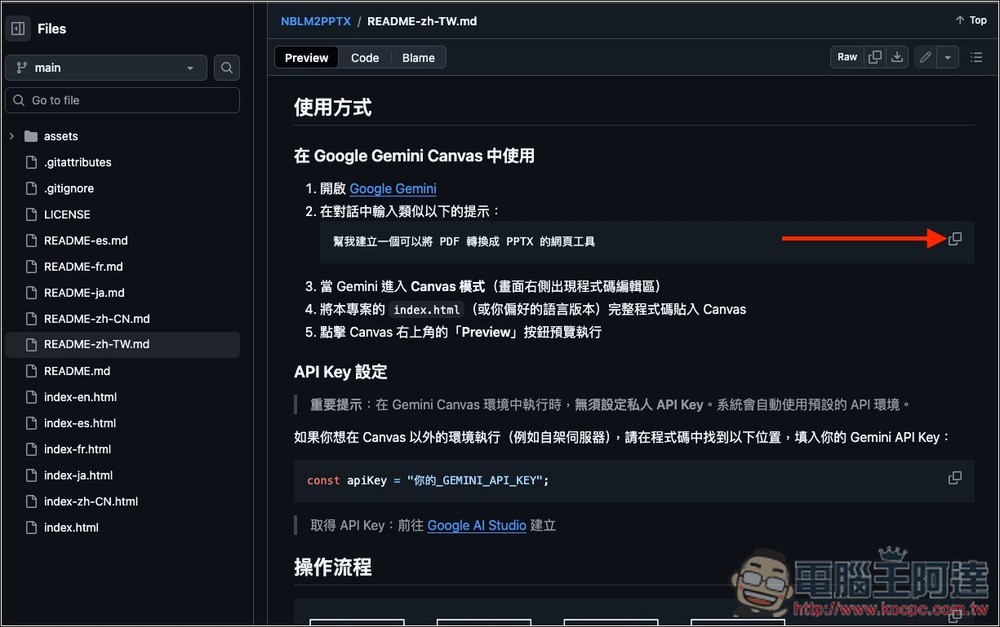Open the .gitattributes file
Viewport: 1000px width, 627px height.
pos(77,162)
